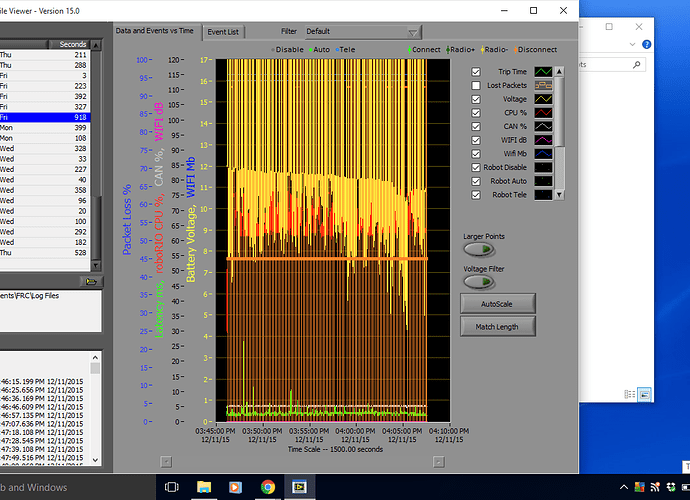Click the Voltage yellow plot legend icon
The width and height of the screenshot is (690, 500).
point(545,100)
